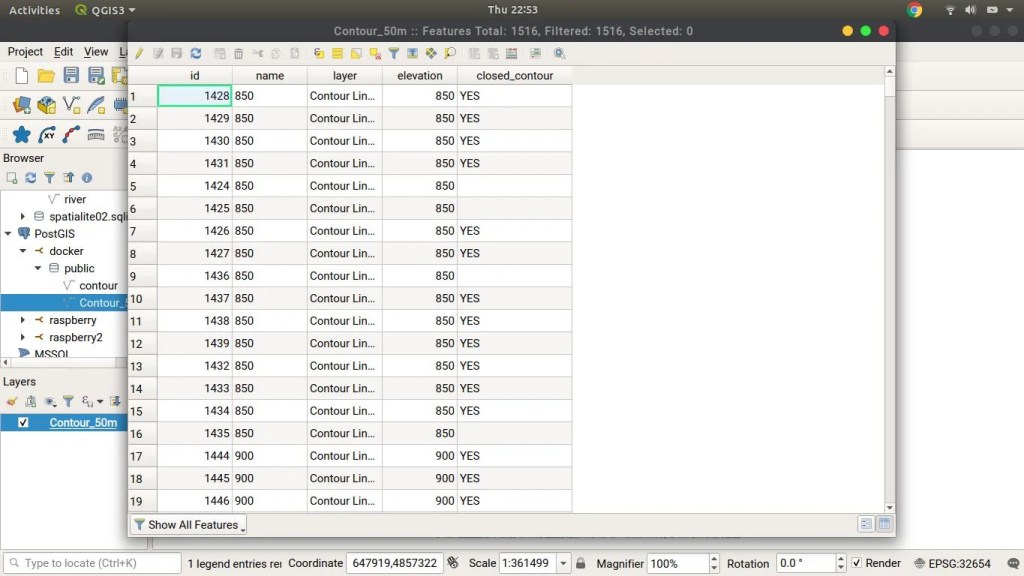1024x576 pixels.
Task: Reload the attribute table data
Action: [x=195, y=53]
